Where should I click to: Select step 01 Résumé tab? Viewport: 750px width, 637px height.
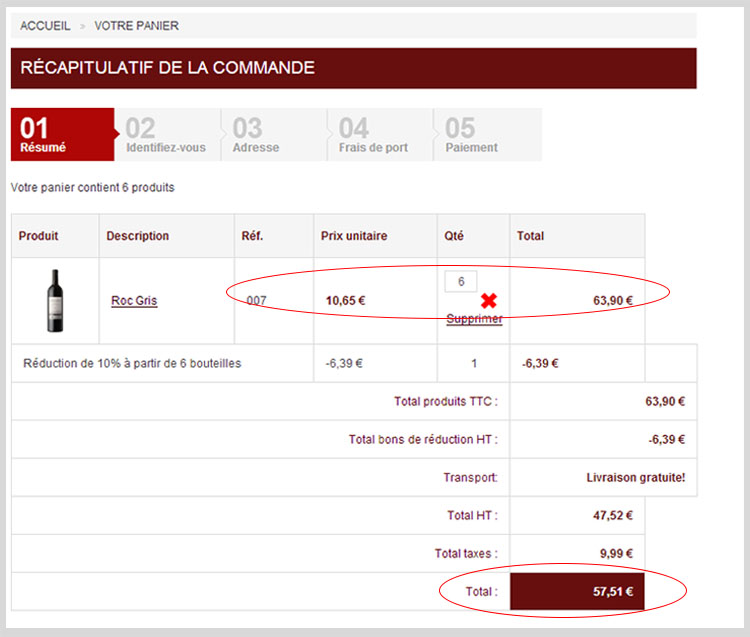coord(63,134)
